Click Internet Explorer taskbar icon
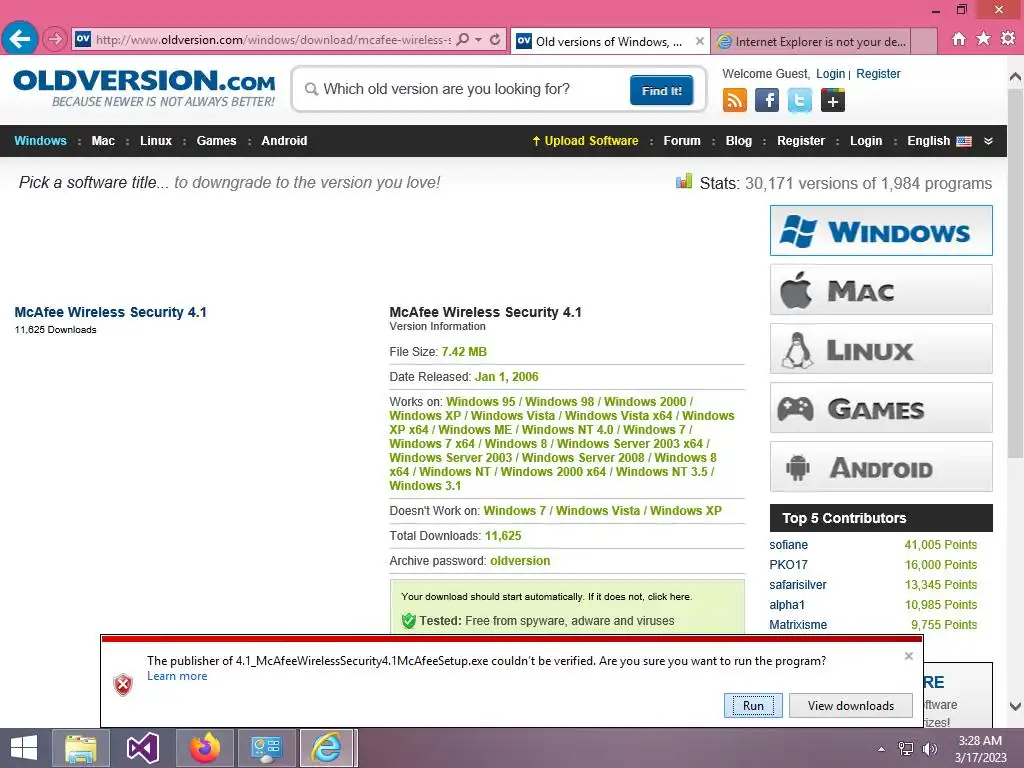Viewport: 1024px width, 768px height. (x=327, y=748)
